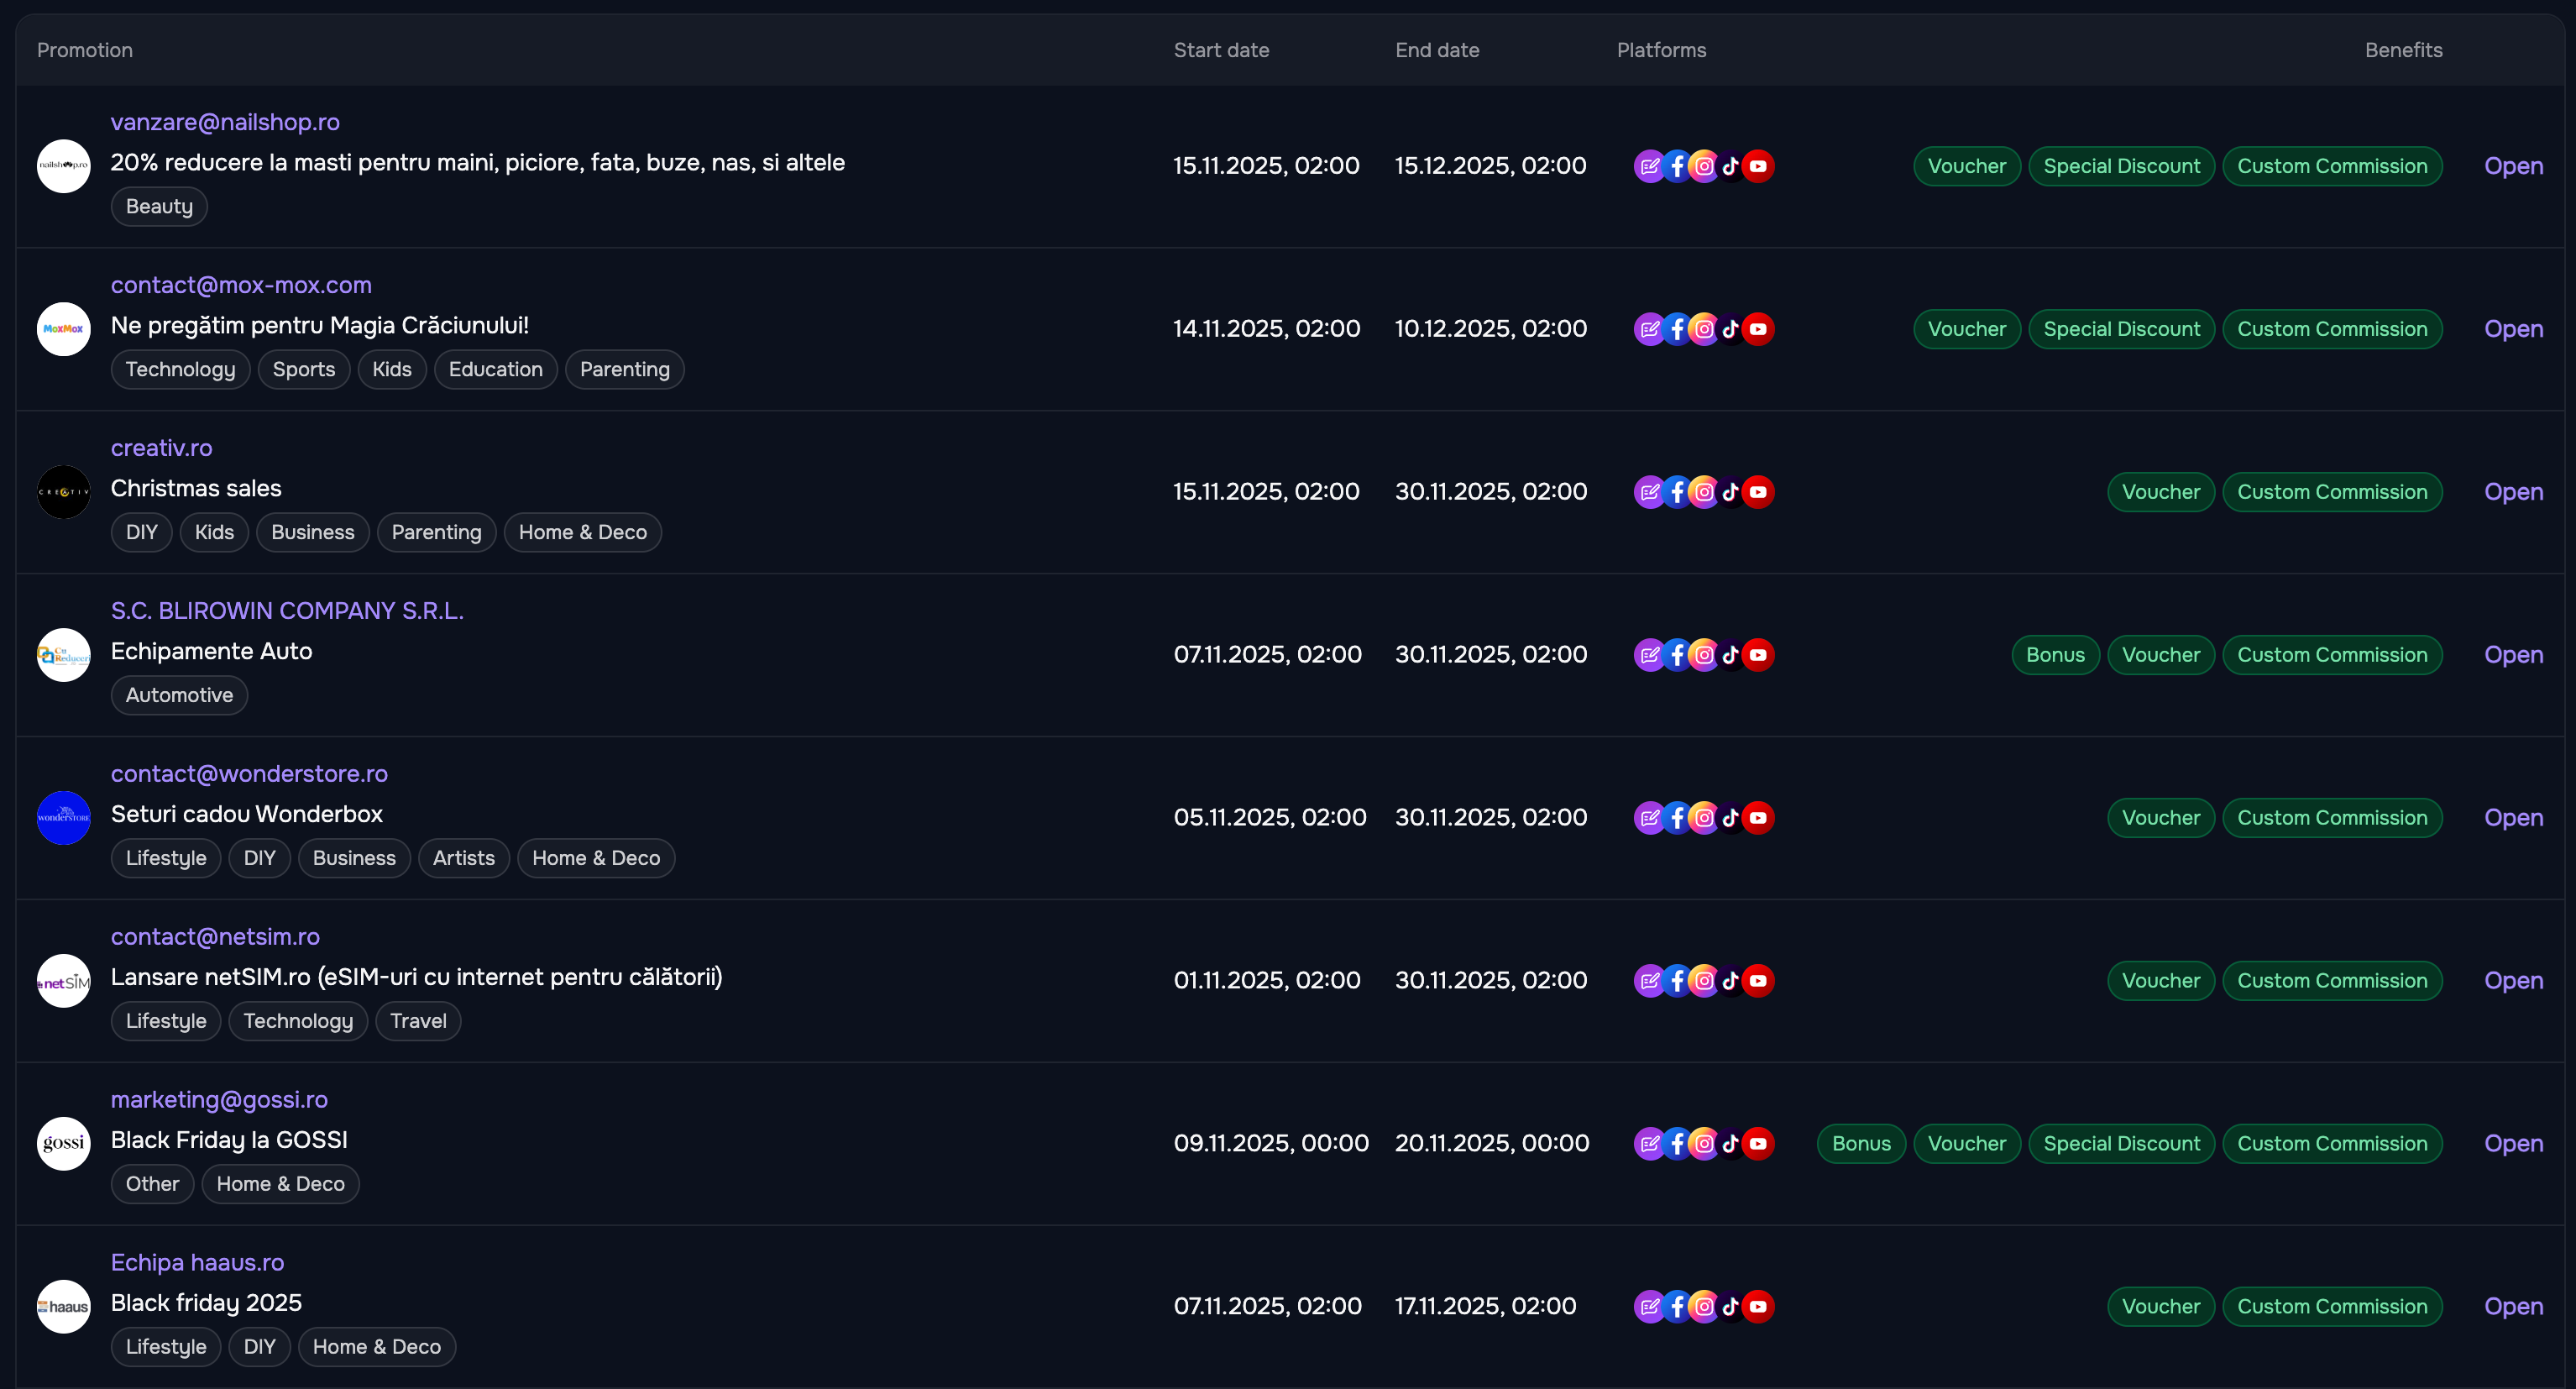Screen dimensions: 2576x1389
Task: Select the Automotive category tag
Action: [179, 696]
